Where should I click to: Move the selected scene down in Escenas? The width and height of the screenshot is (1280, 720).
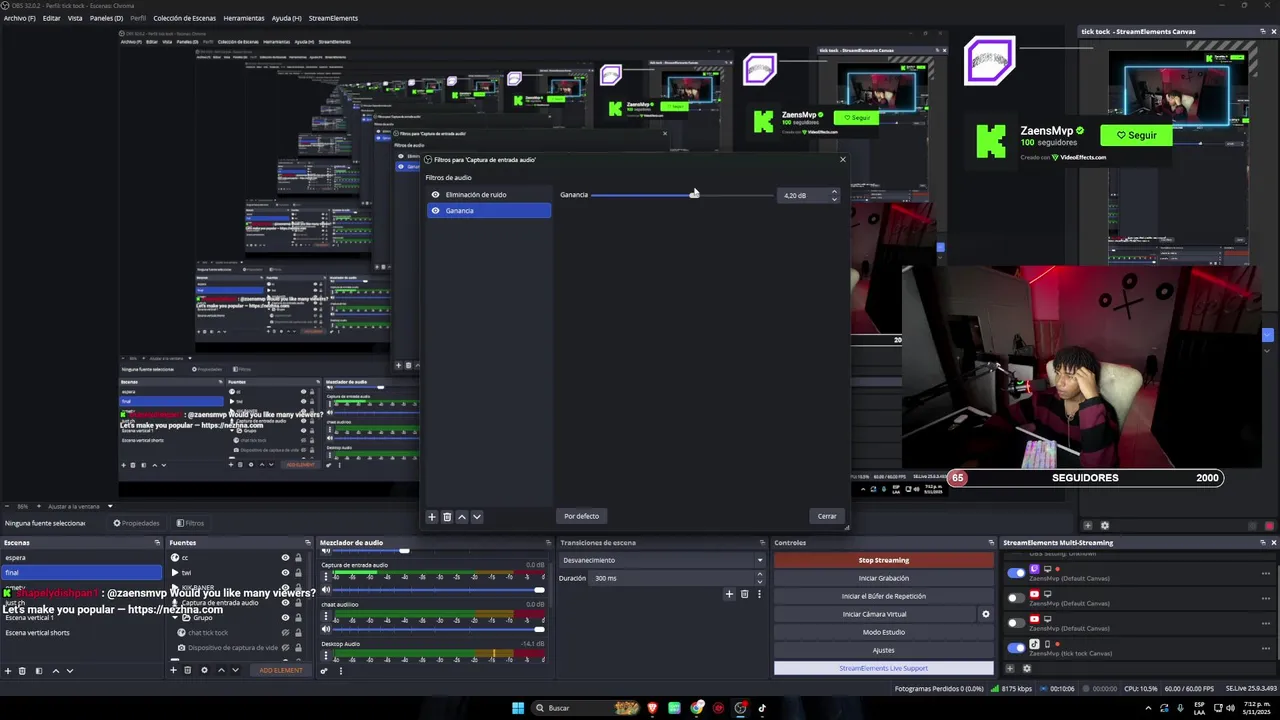(70, 670)
